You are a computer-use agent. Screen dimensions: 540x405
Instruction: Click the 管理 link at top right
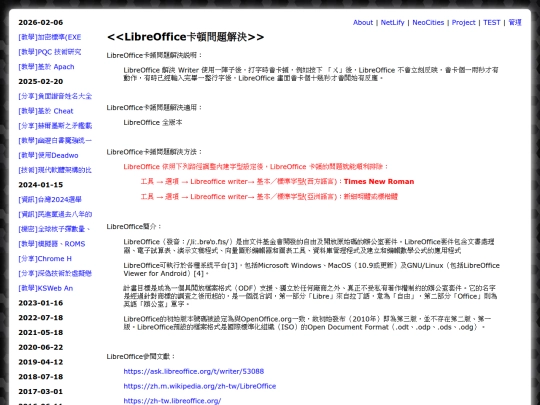pyautogui.click(x=515, y=22)
